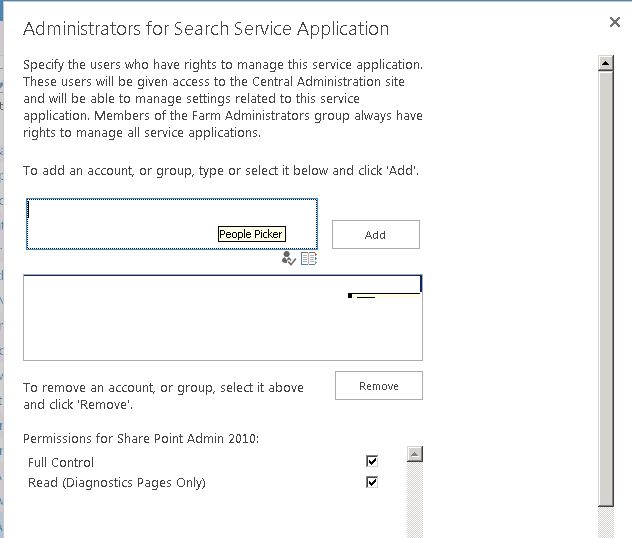Click the "Permissions for Share Point Admin 2010" heading
The height and width of the screenshot is (538, 632).
[x=141, y=439]
